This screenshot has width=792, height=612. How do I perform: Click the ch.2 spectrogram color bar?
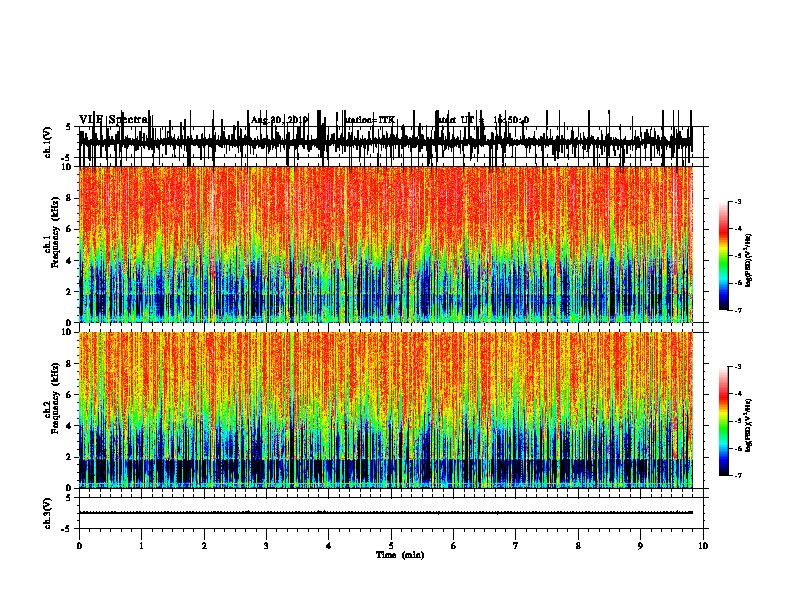tap(724, 421)
